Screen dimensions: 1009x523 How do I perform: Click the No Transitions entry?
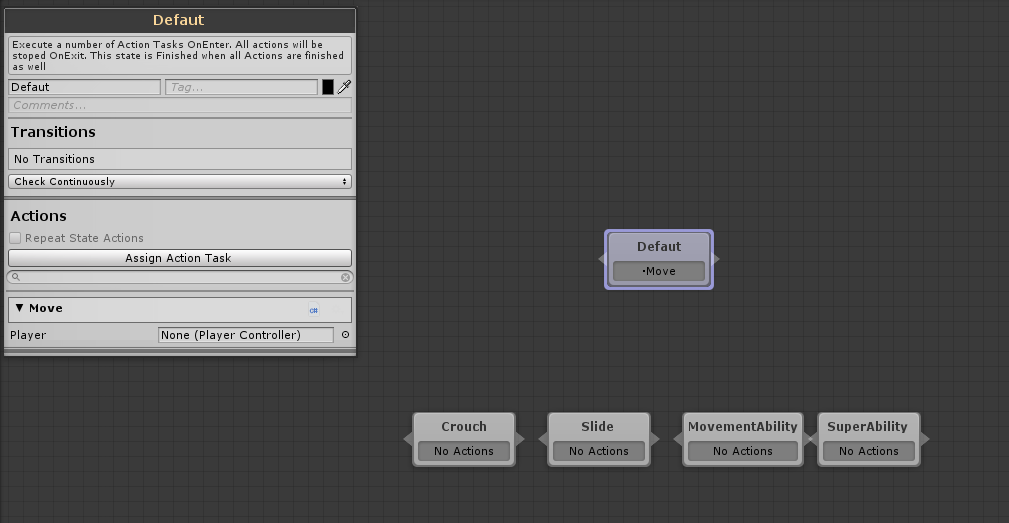[x=180, y=159]
